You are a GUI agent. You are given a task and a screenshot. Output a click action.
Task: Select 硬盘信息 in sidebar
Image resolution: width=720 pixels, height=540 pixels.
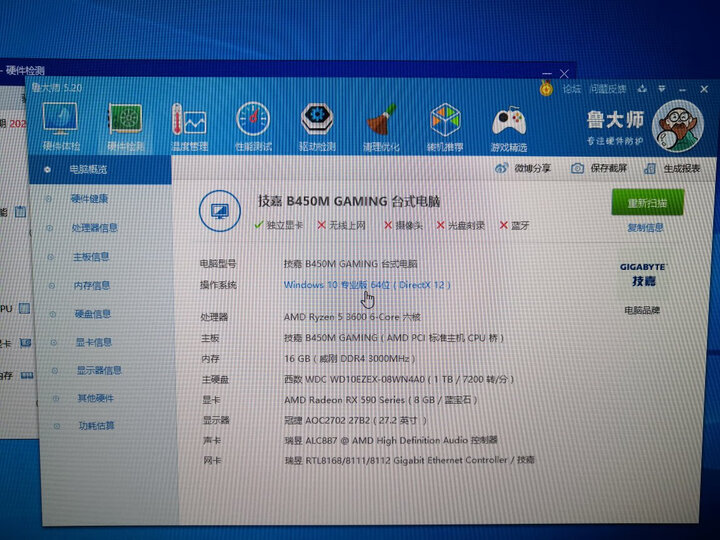[x=93, y=314]
